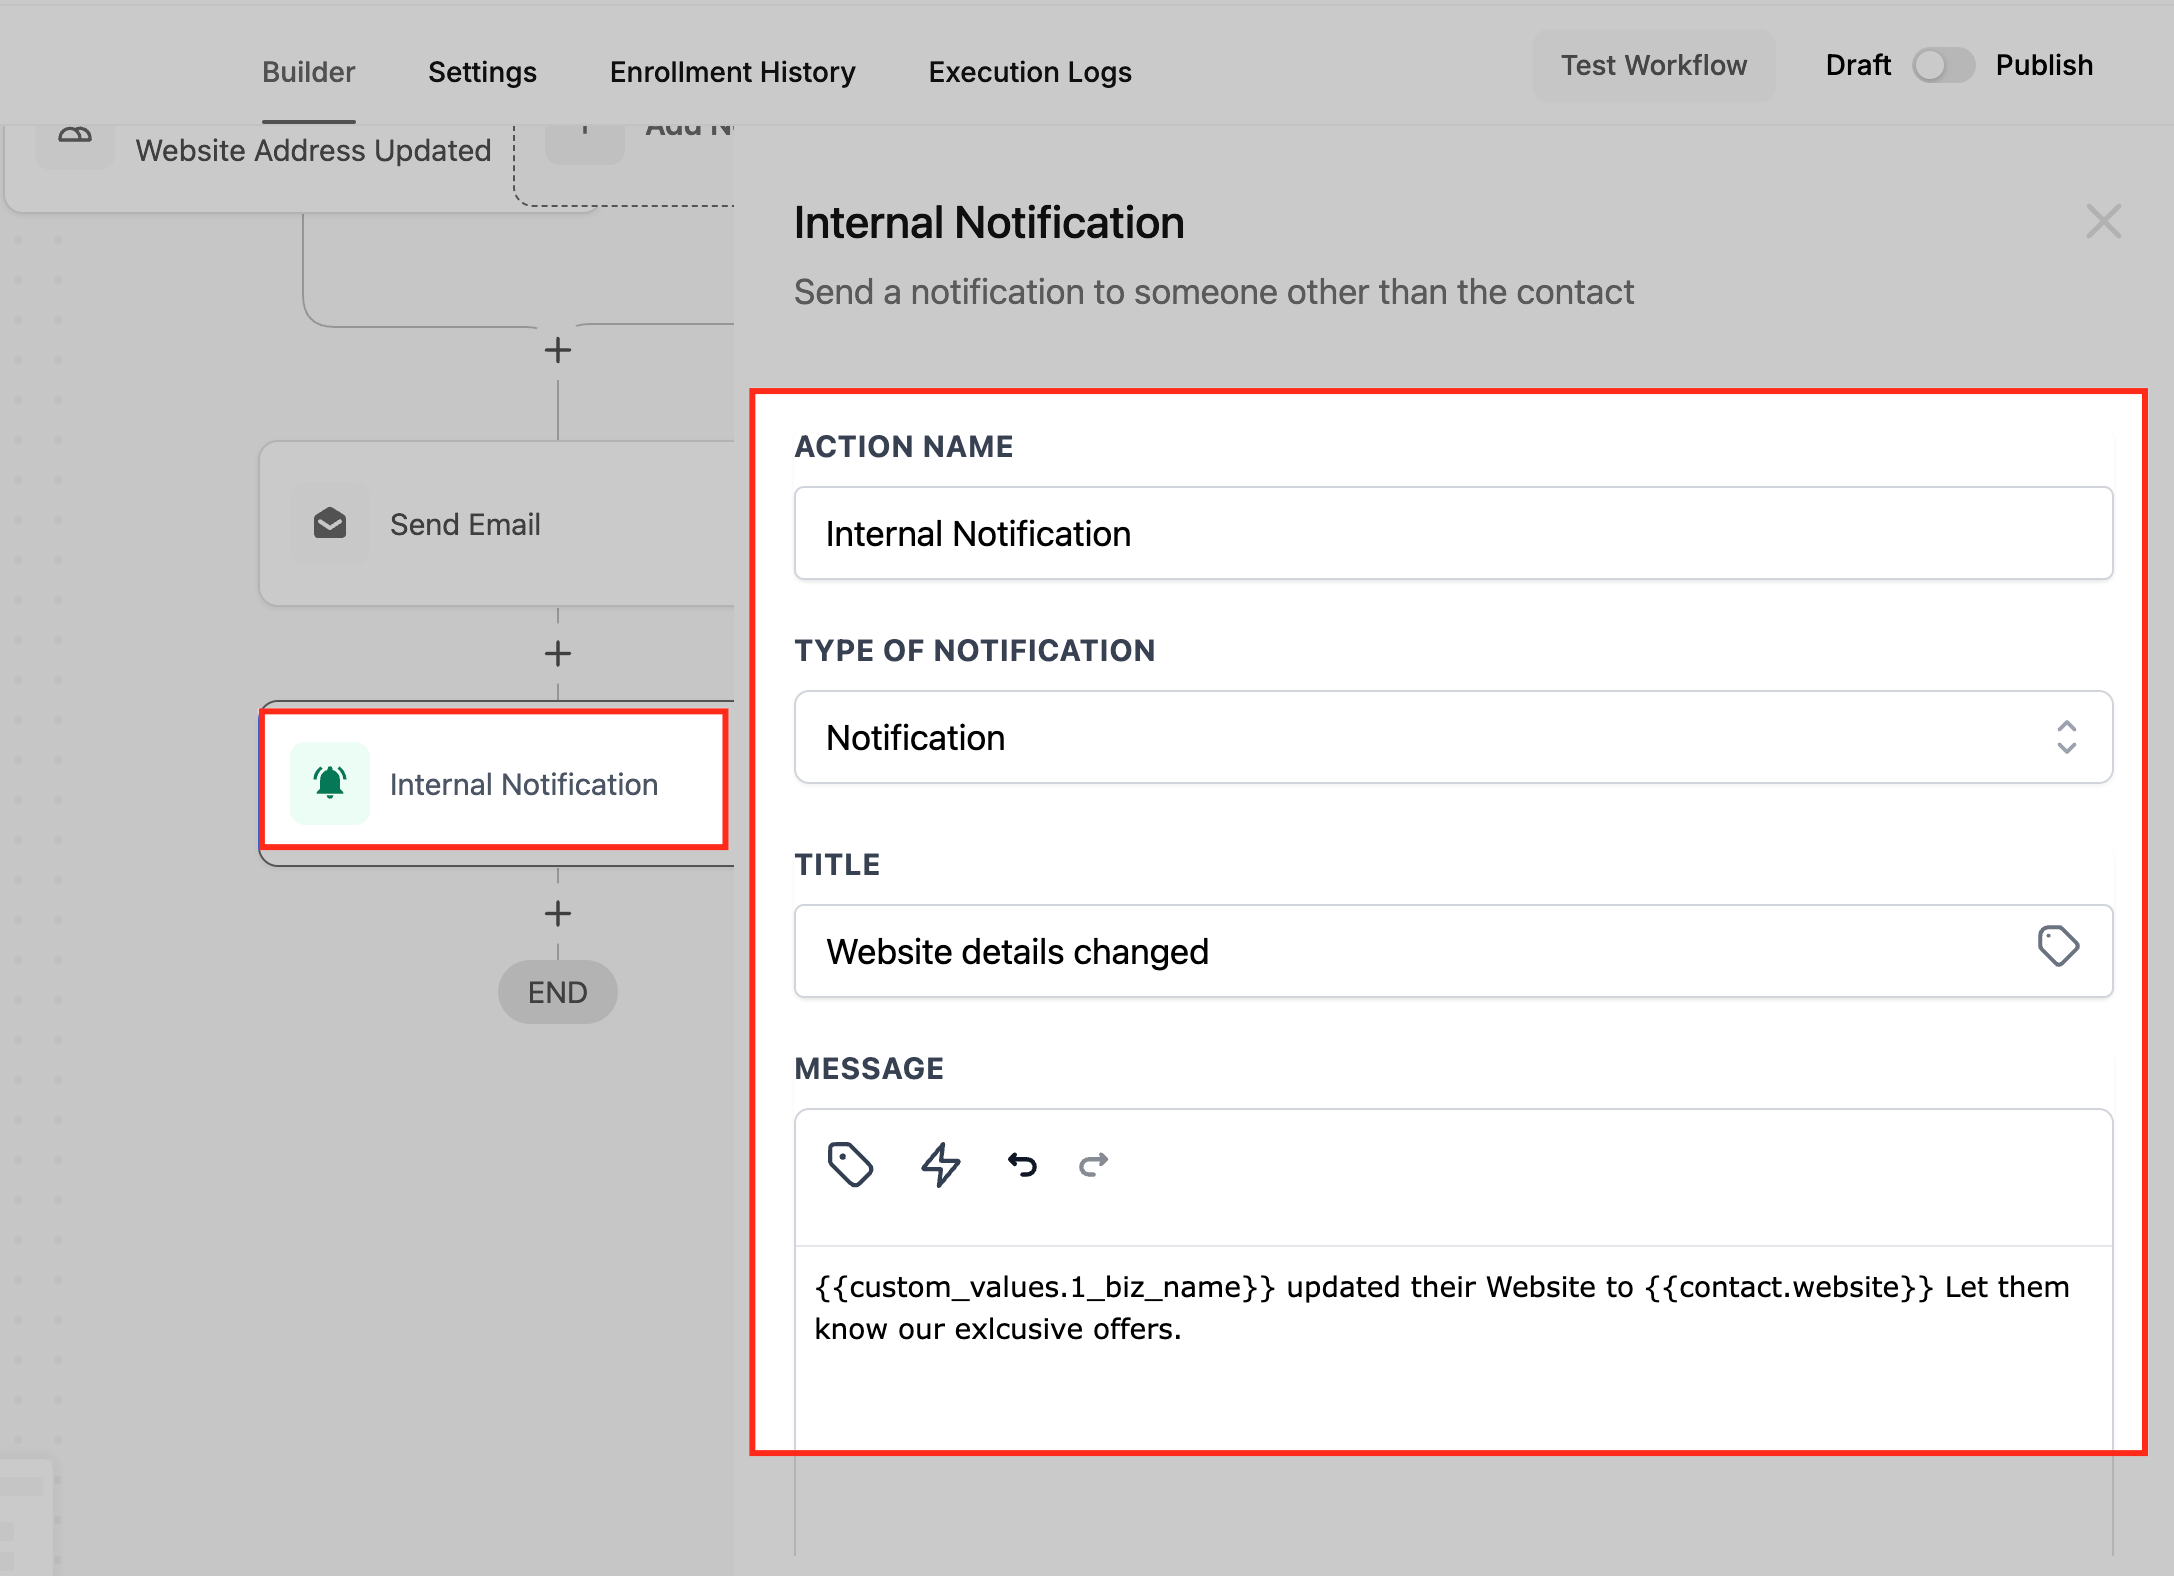Screen dimensions: 2174x1576
Task: Open the Enrollment History tab
Action: [x=732, y=72]
